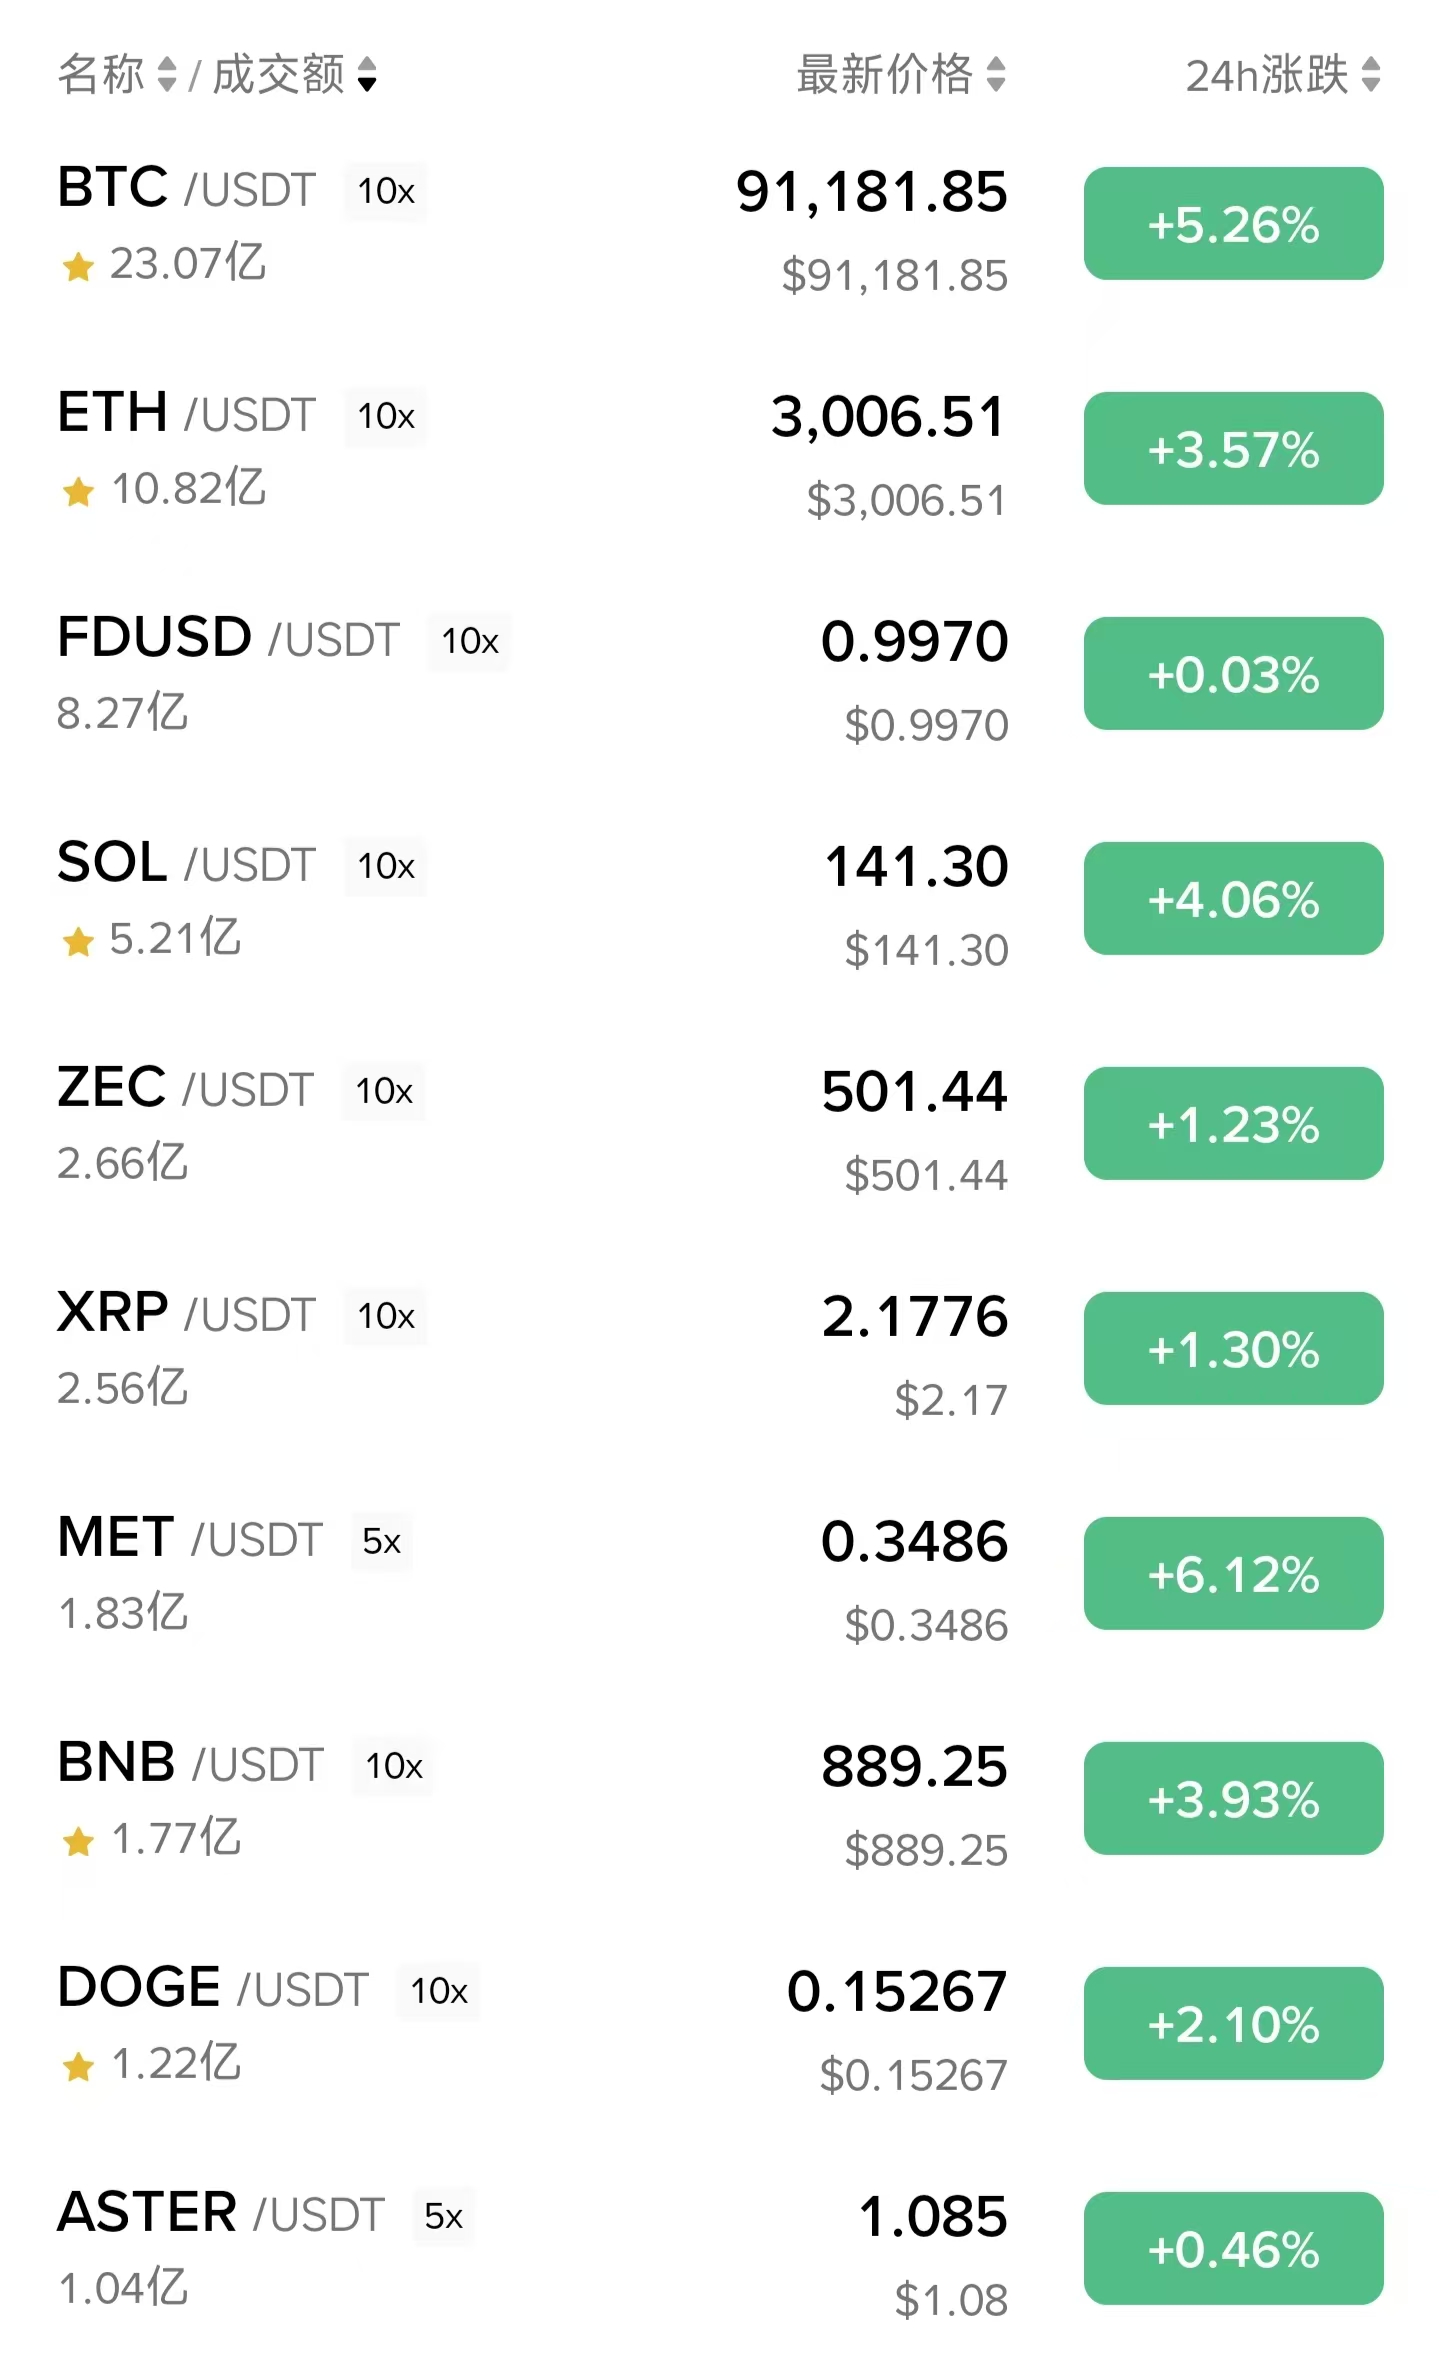This screenshot has width=1439, height=2365.
Task: Switch the MET +6.12% change badge
Action: pos(1233,1573)
